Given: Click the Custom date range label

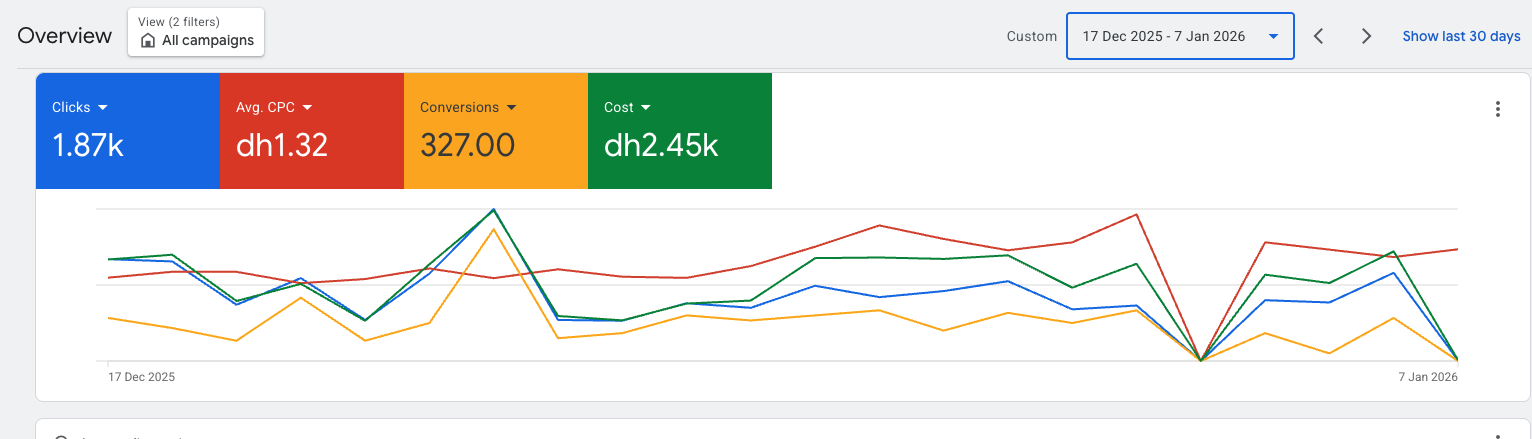Looking at the screenshot, I should [1031, 36].
